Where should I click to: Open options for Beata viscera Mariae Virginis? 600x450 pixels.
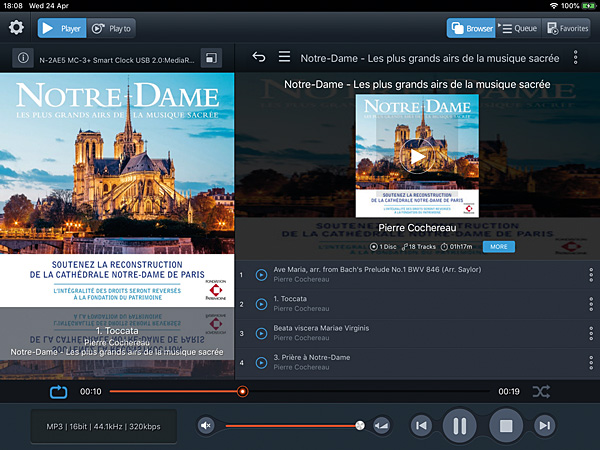[591, 334]
